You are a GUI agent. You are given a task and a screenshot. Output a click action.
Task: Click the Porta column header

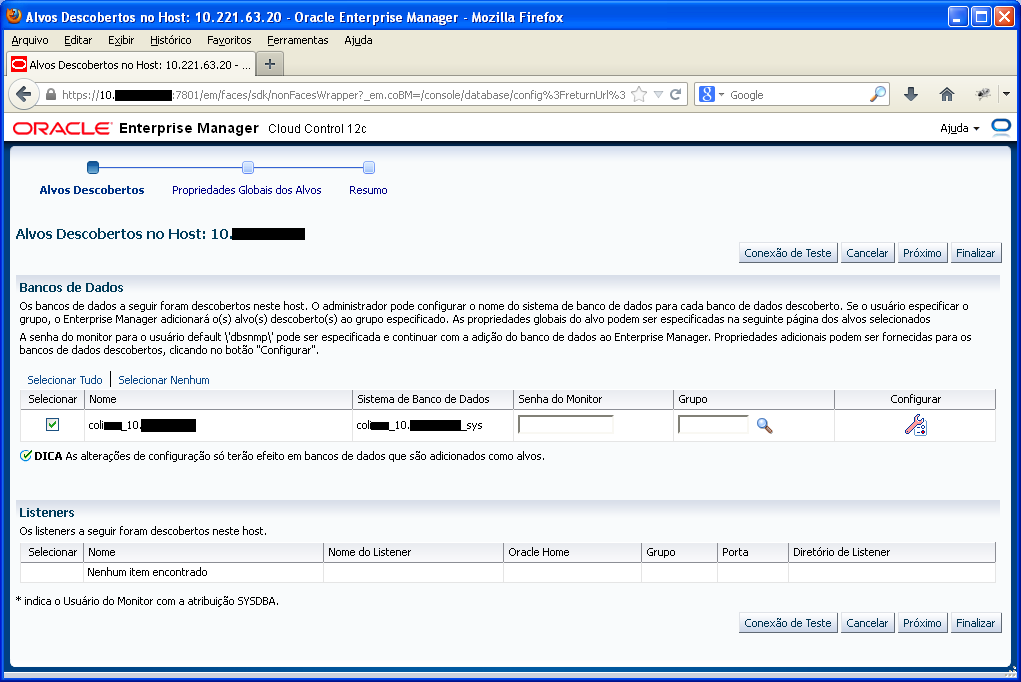coord(752,552)
